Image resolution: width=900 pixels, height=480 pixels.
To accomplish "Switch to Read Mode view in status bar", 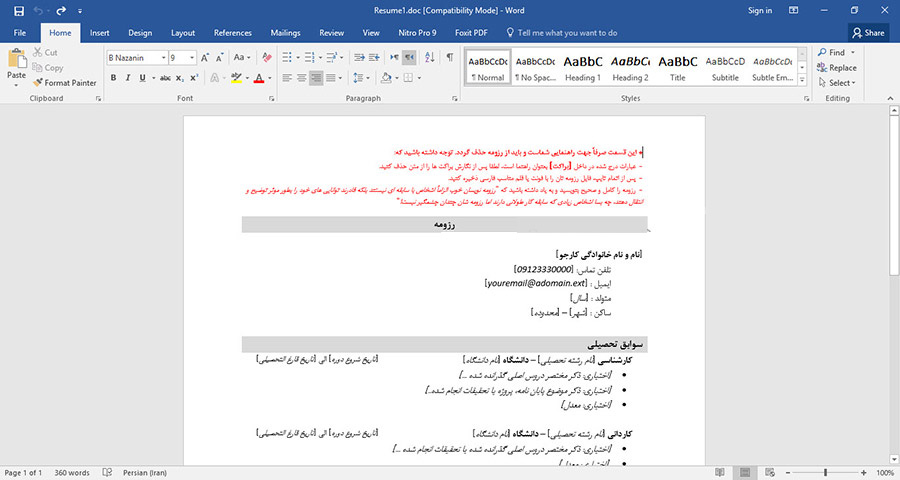I will point(720,473).
